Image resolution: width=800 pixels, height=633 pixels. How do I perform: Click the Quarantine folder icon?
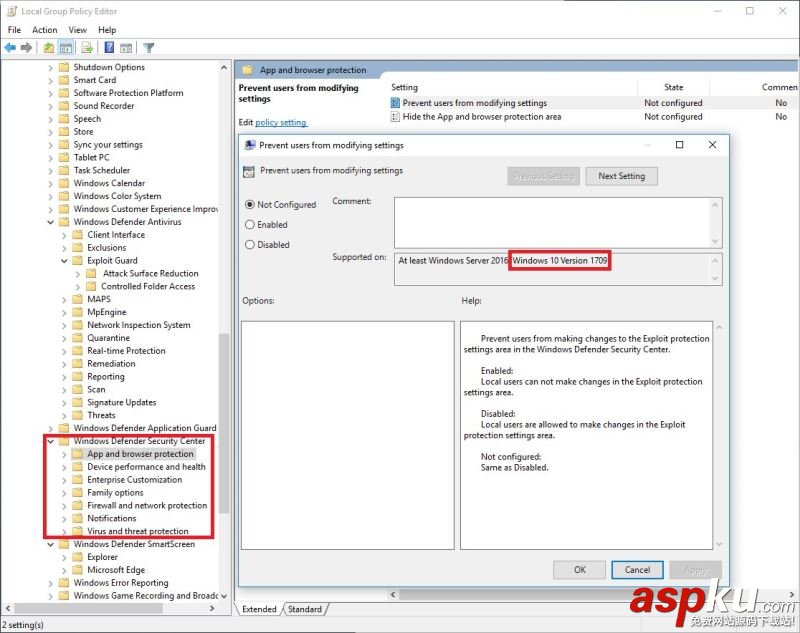[x=78, y=338]
